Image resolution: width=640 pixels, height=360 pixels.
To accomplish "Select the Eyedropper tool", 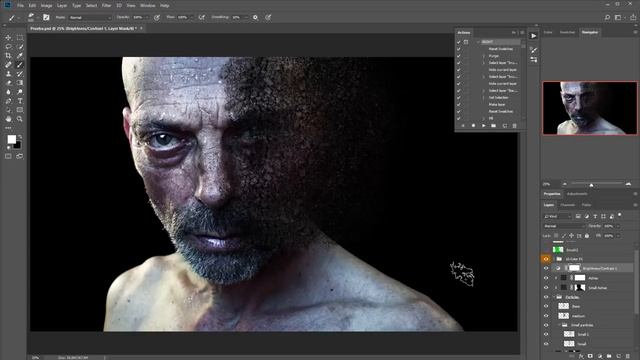I will (20, 56).
